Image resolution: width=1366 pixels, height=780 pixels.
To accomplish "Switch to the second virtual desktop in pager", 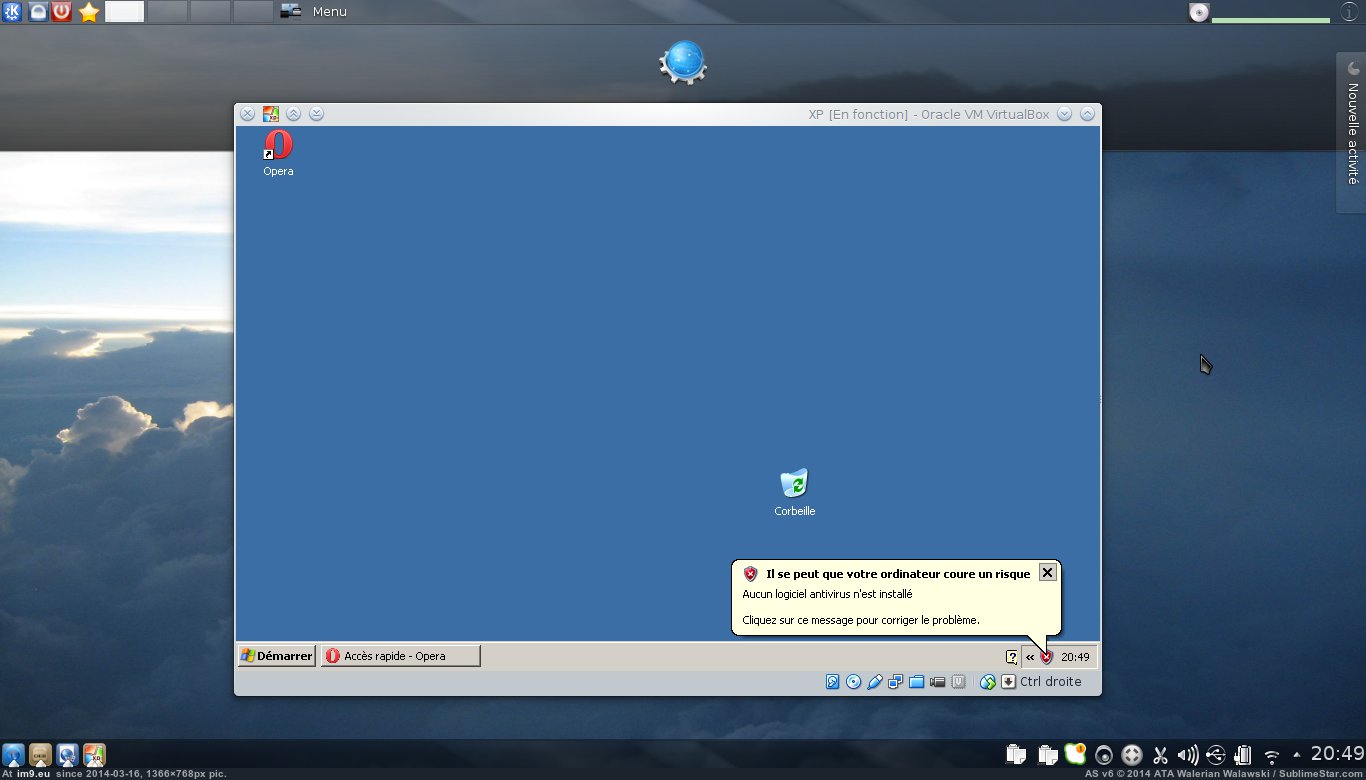I will (168, 12).
